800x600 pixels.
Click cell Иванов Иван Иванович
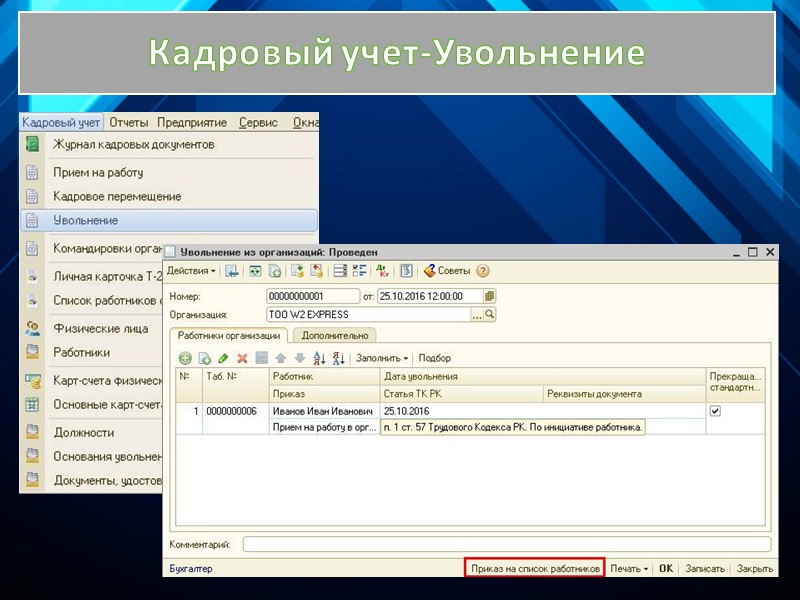(x=324, y=411)
